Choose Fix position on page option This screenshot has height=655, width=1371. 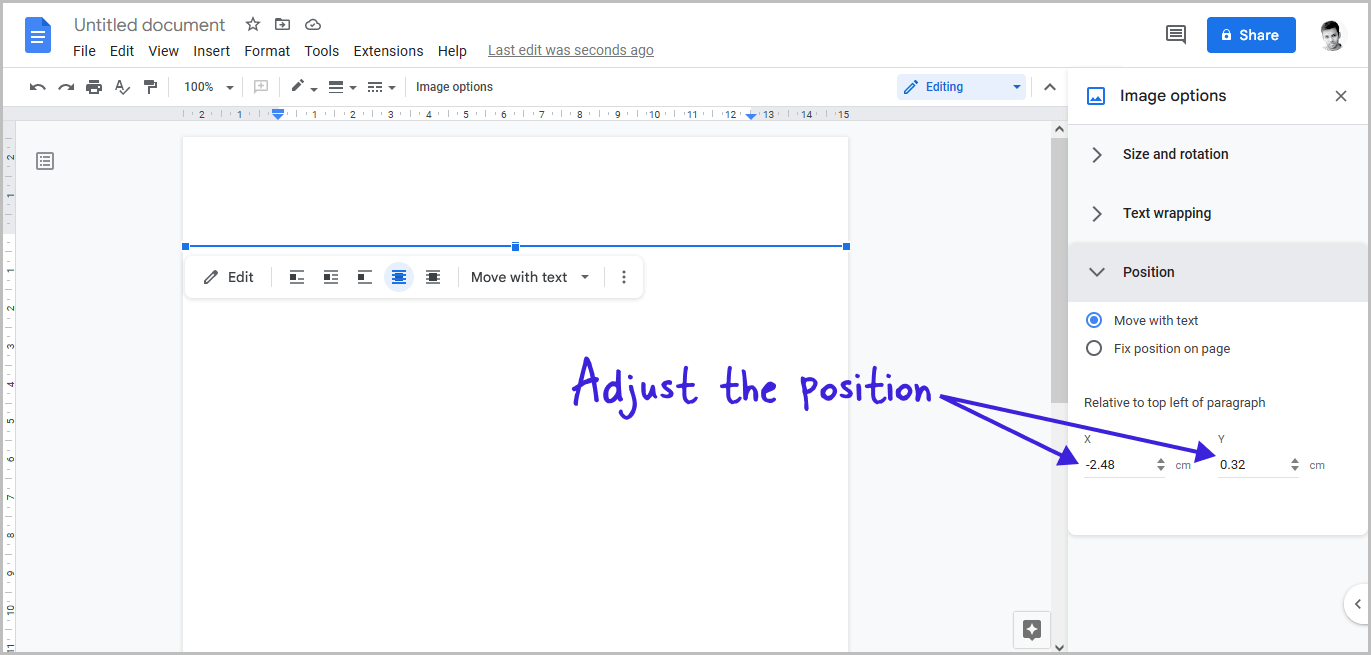(x=1094, y=348)
